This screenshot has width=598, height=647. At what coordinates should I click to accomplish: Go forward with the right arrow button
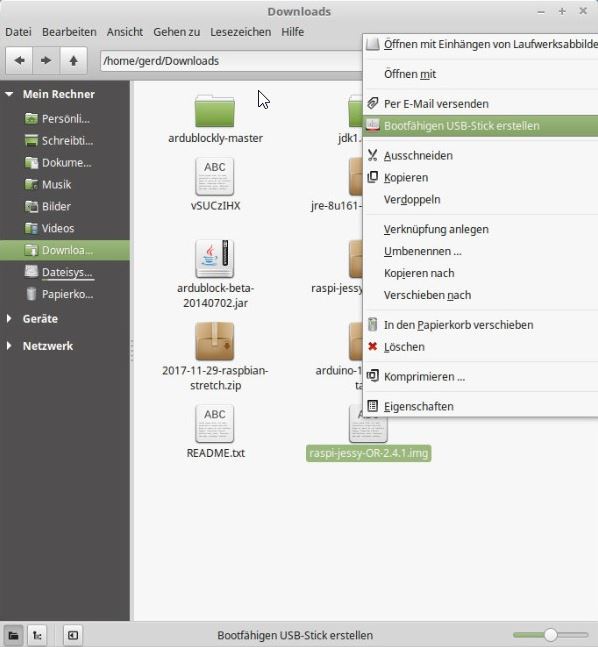46,61
